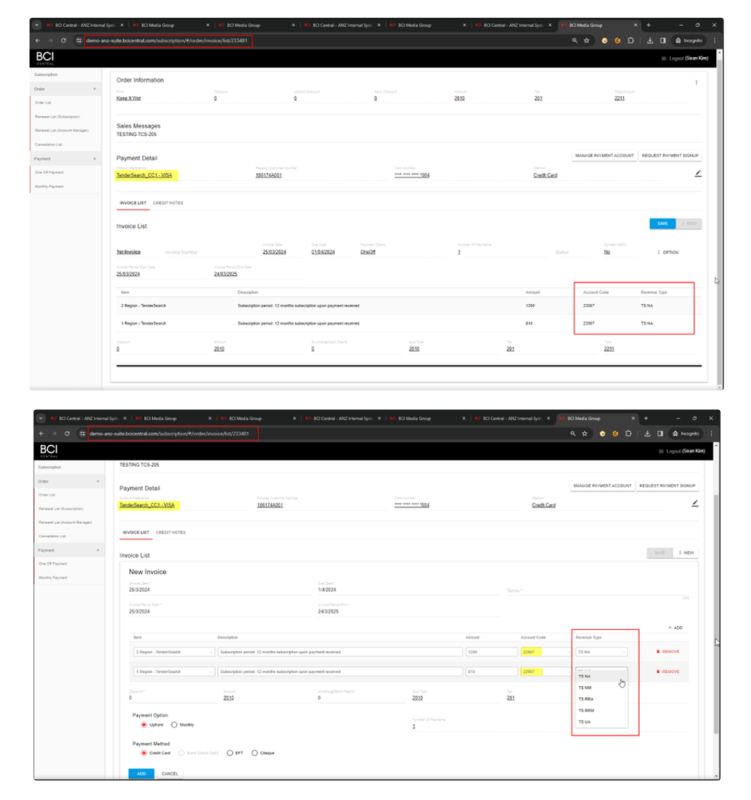This screenshot has height=800, width=751.
Task: Click Cancel on the New Invoice form
Action: pyautogui.click(x=170, y=773)
